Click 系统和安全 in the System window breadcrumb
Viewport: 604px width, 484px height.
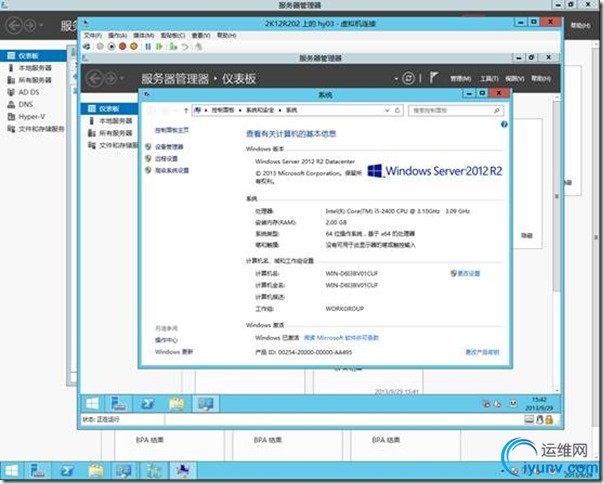pyautogui.click(x=260, y=110)
